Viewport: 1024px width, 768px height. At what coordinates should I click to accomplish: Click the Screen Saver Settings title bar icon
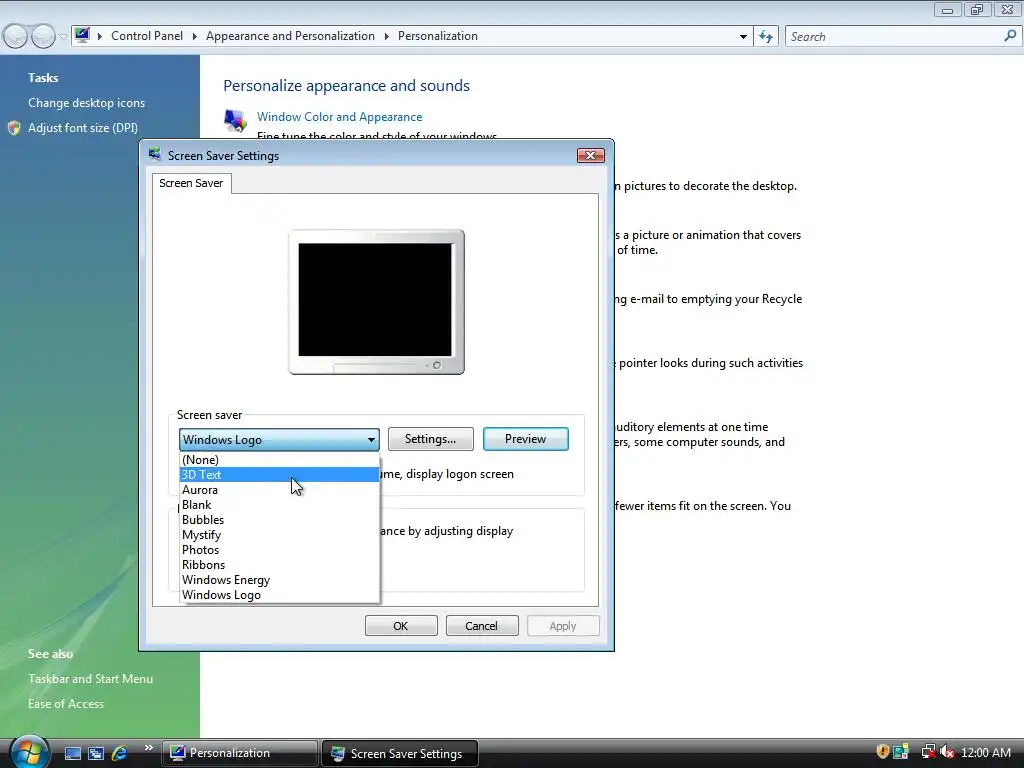155,155
